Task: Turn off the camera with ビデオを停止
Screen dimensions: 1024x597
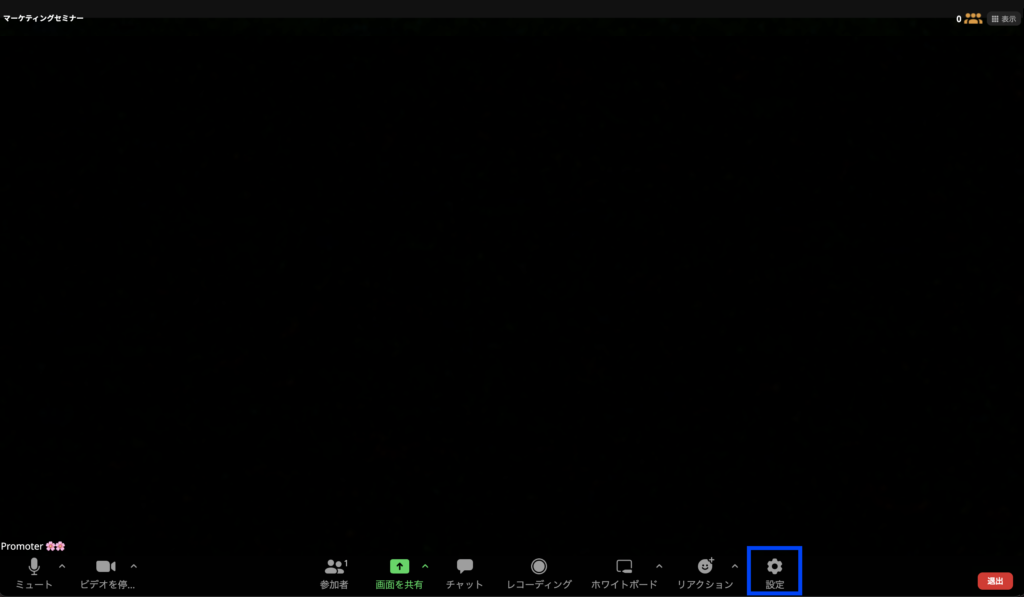Action: (106, 567)
